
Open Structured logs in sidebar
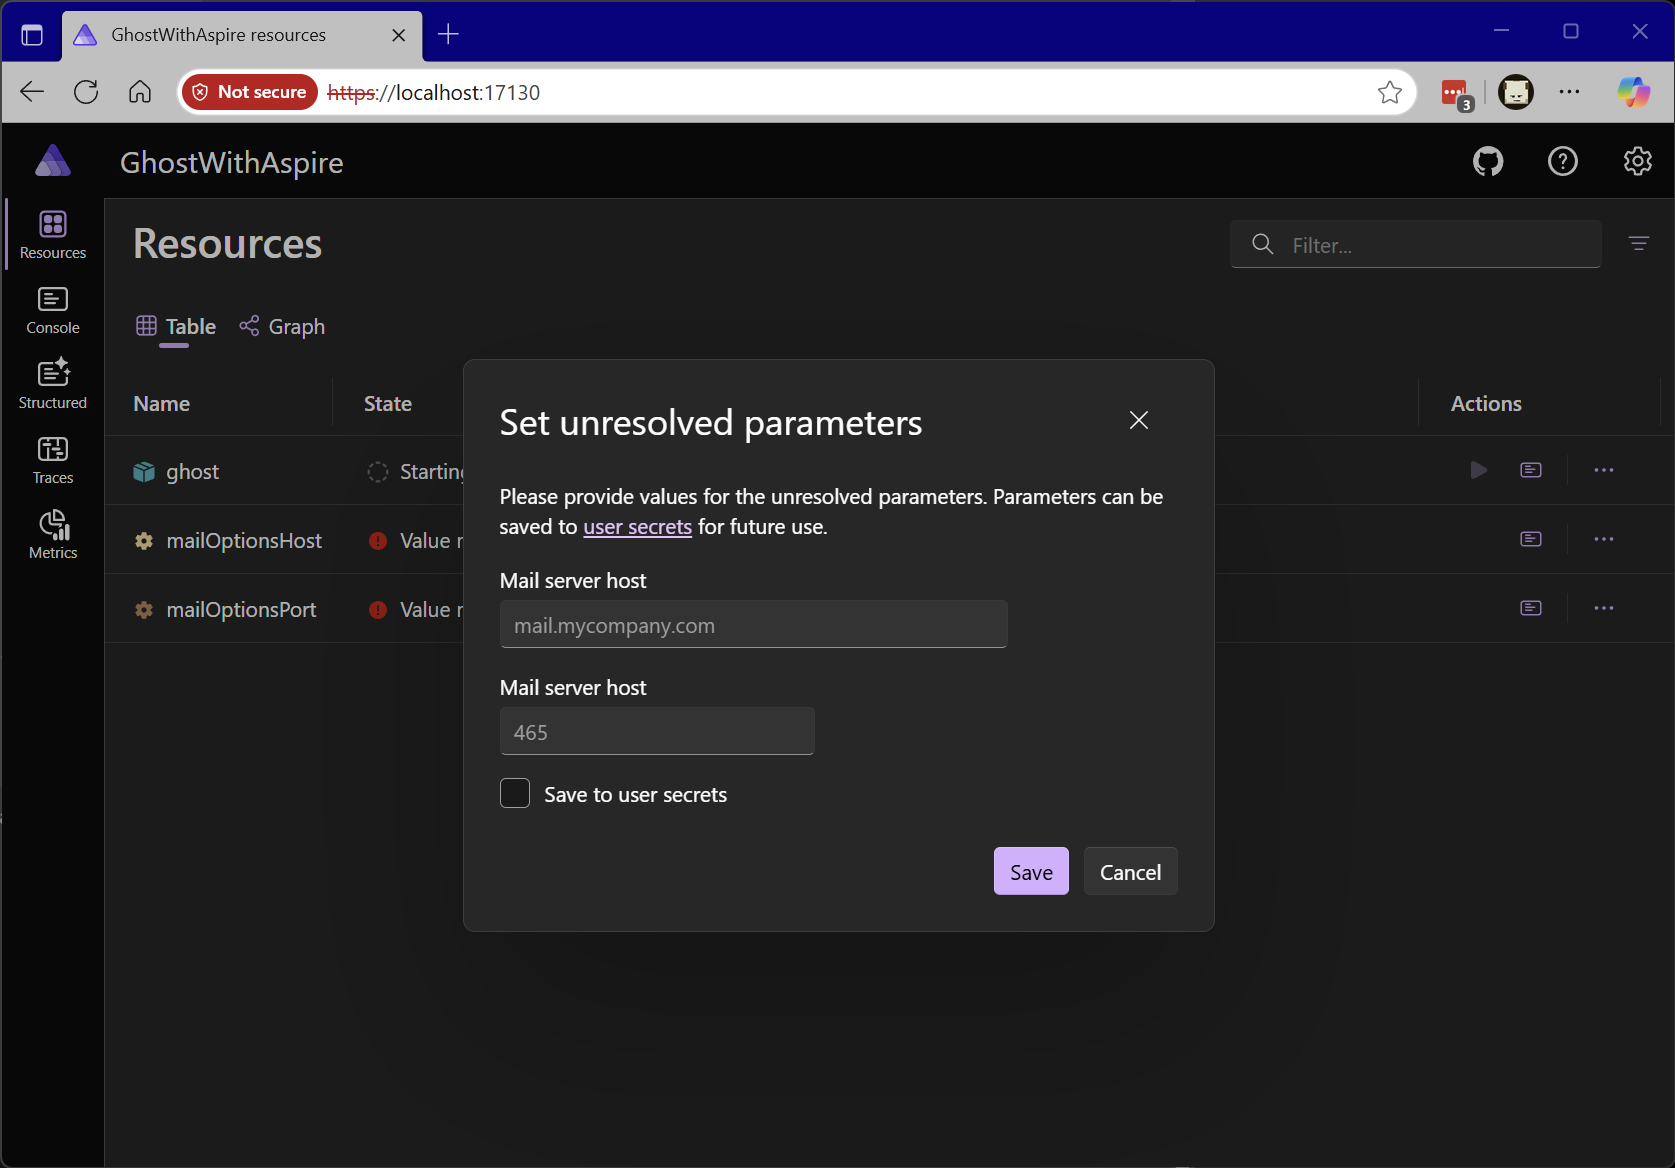[x=53, y=386]
